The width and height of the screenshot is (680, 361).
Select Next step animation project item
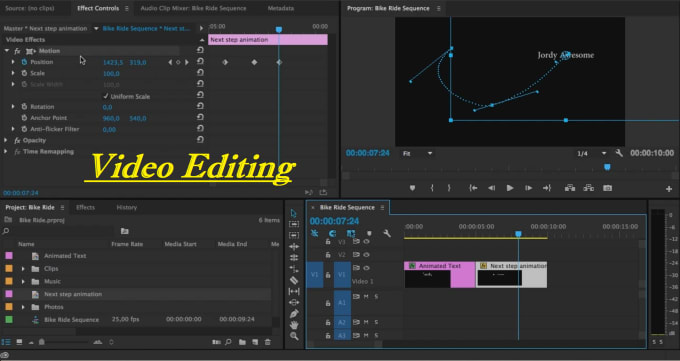point(73,294)
